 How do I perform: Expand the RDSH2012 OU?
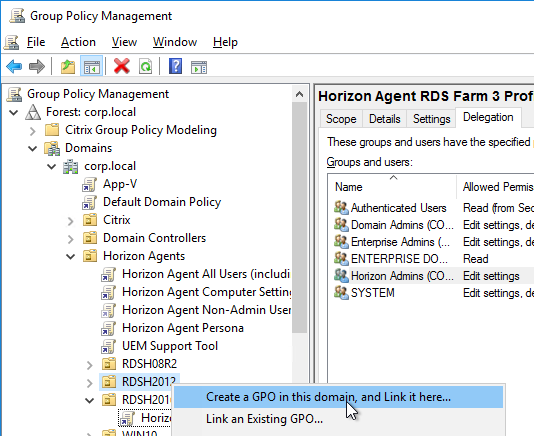point(90,383)
